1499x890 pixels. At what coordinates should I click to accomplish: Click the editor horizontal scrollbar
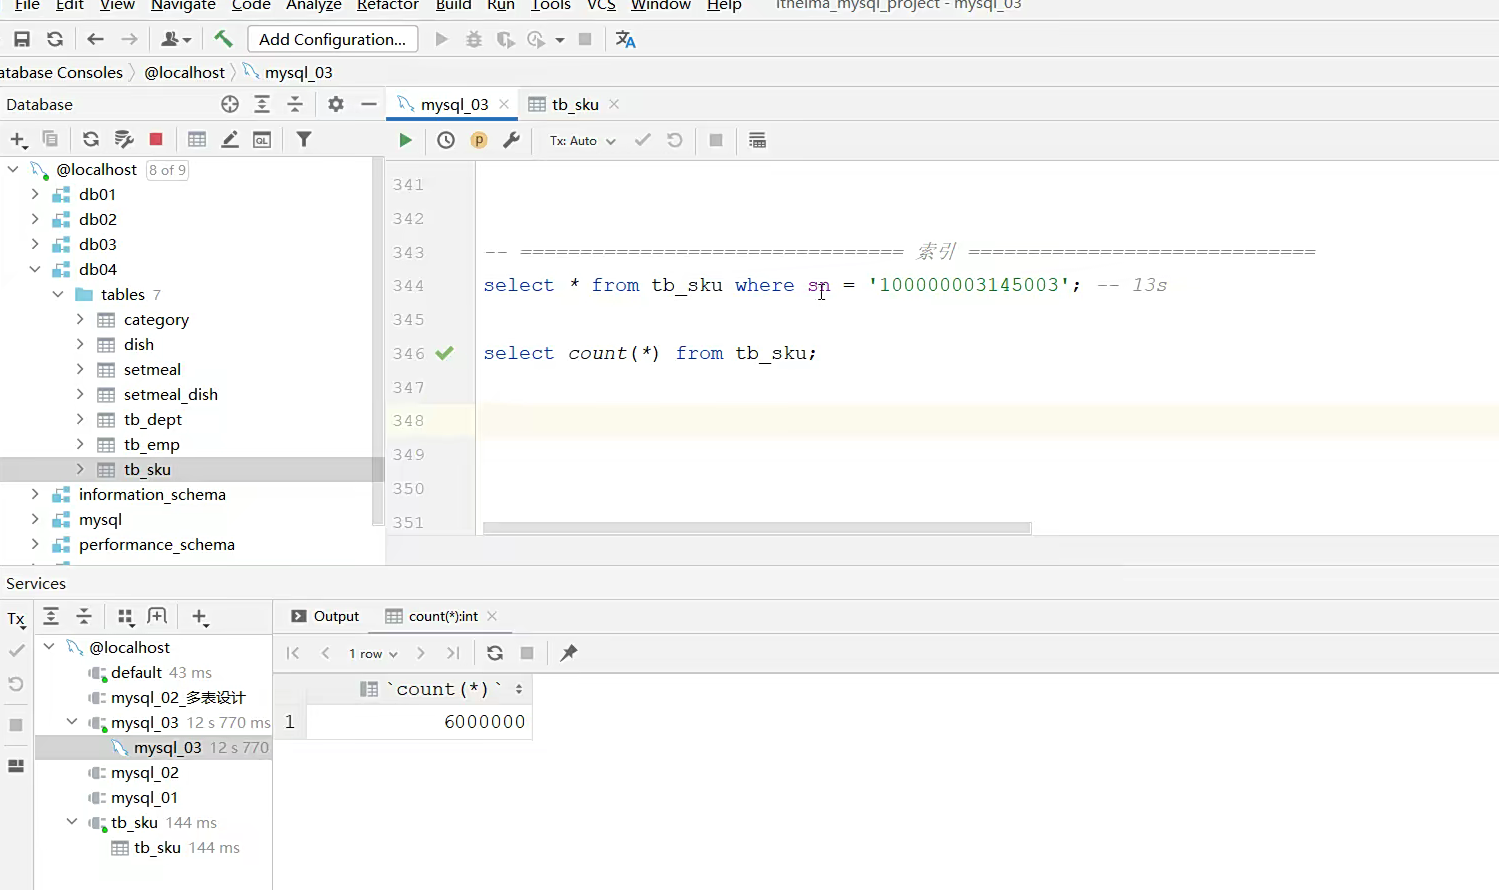[757, 528]
